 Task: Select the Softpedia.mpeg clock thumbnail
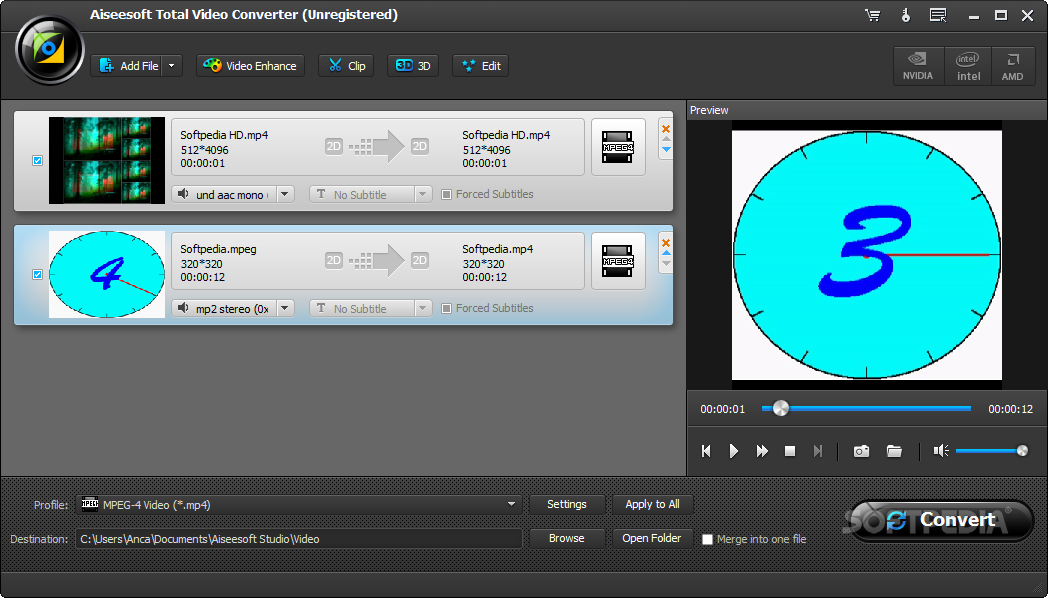[x=107, y=275]
